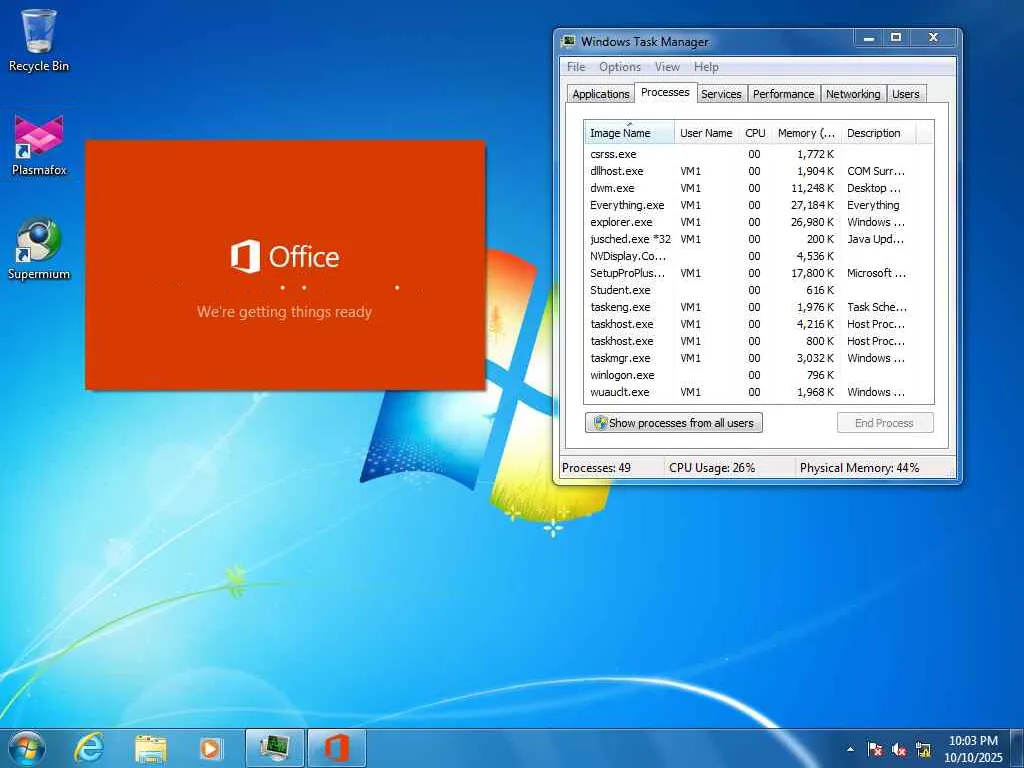Open the Recycle Bin desktop icon
The width and height of the screenshot is (1024, 768).
coord(39,40)
